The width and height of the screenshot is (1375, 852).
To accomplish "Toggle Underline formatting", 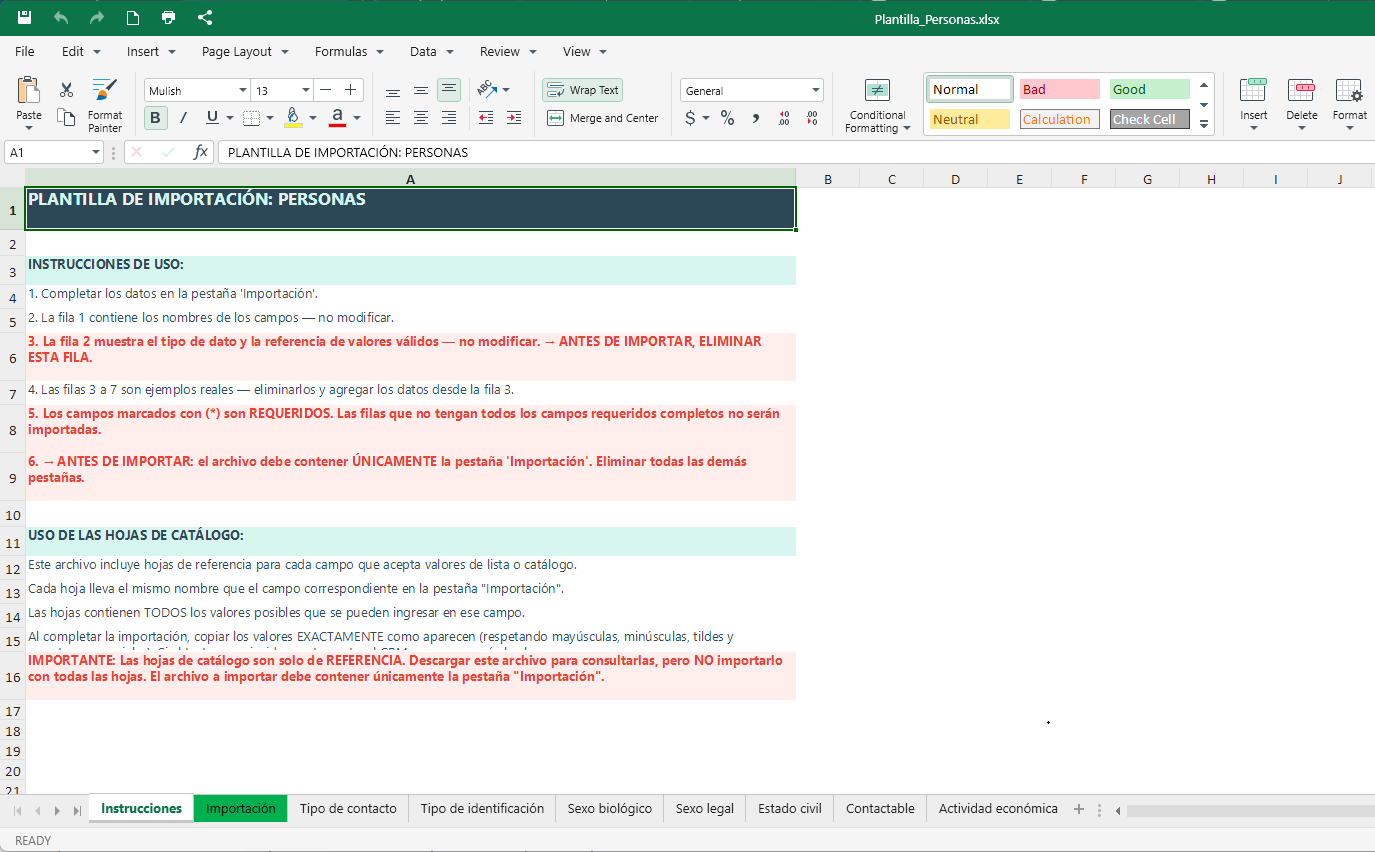I will click(212, 118).
